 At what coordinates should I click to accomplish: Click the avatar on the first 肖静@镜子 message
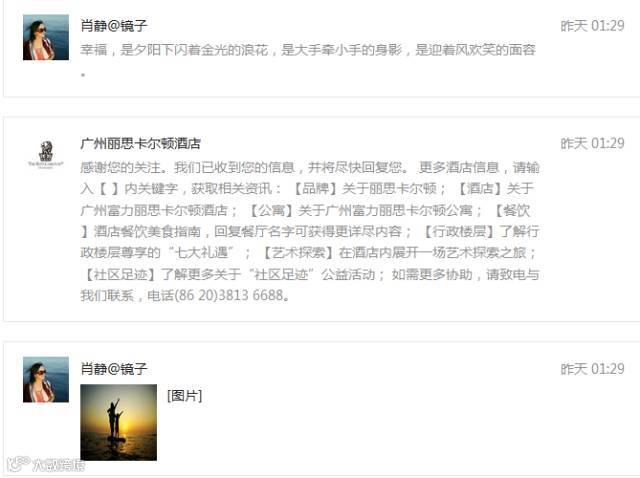click(46, 38)
